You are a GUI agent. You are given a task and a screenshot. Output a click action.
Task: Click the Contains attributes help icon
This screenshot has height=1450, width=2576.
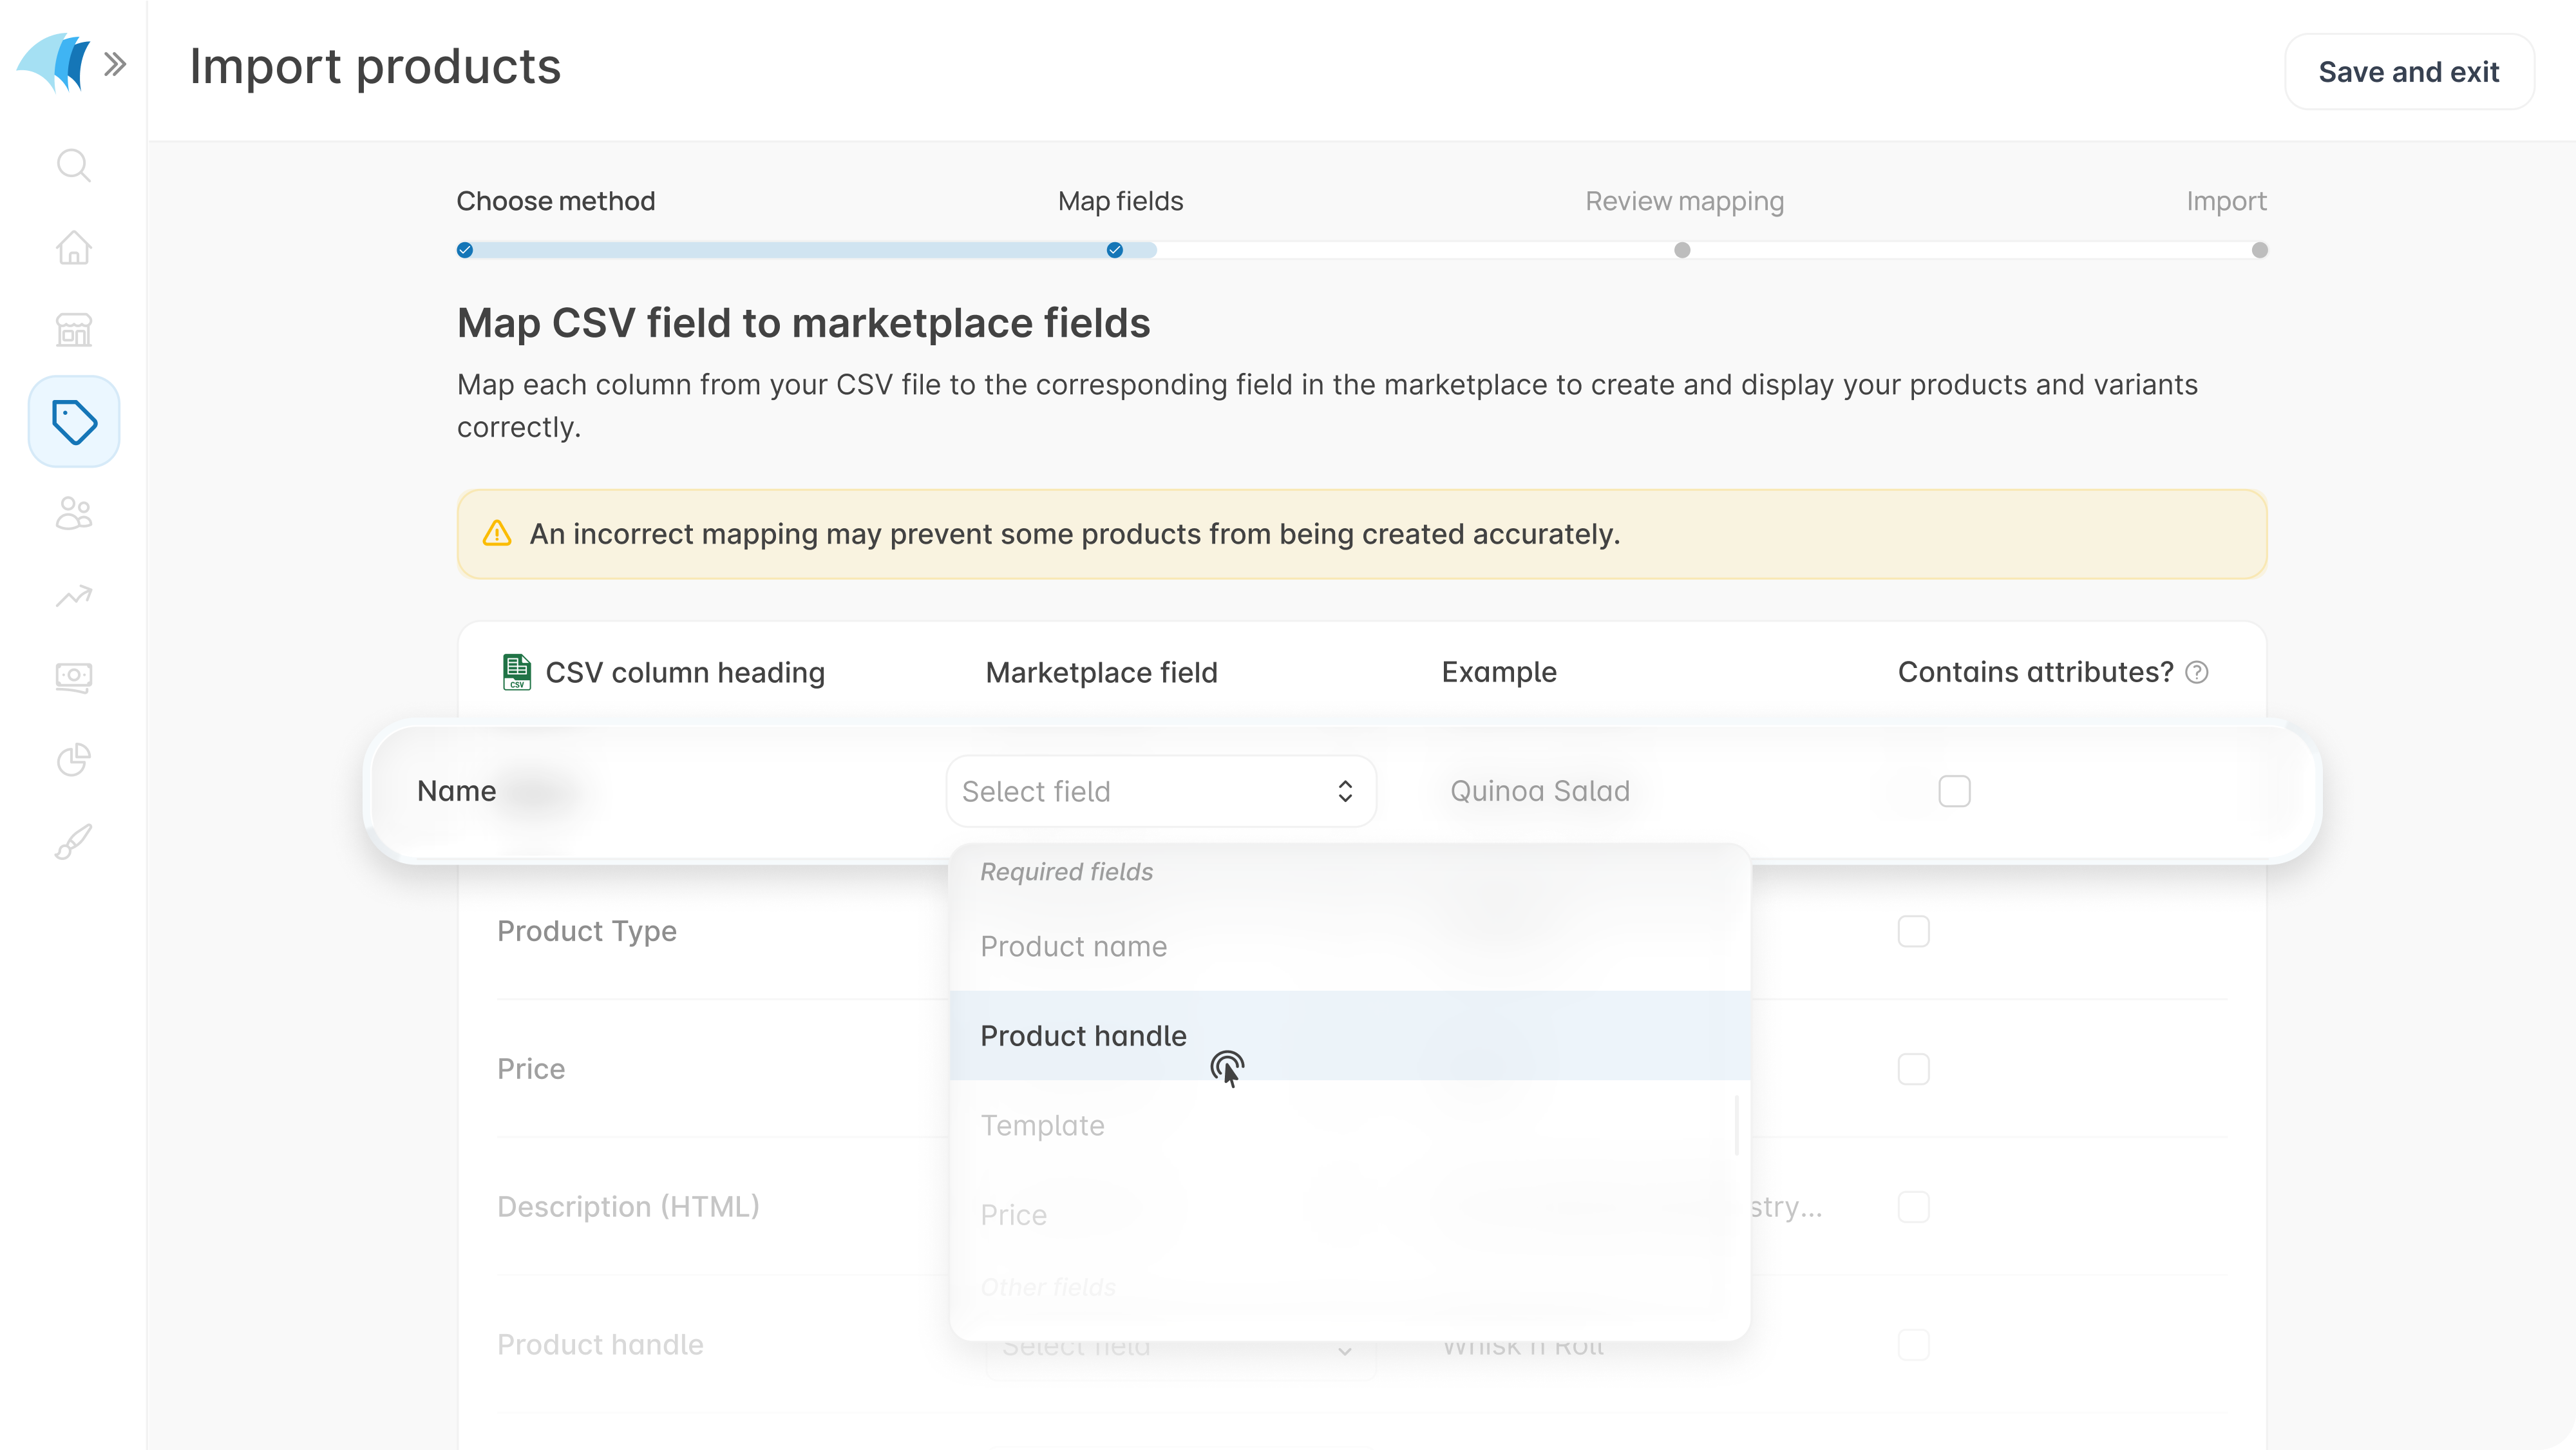(x=2196, y=672)
